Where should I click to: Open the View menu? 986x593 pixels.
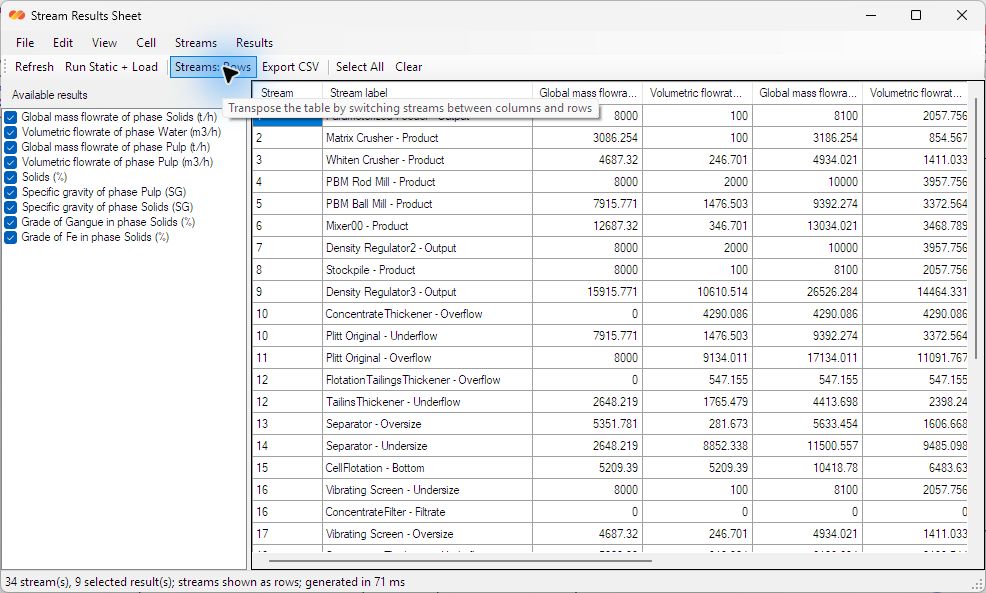(x=104, y=43)
